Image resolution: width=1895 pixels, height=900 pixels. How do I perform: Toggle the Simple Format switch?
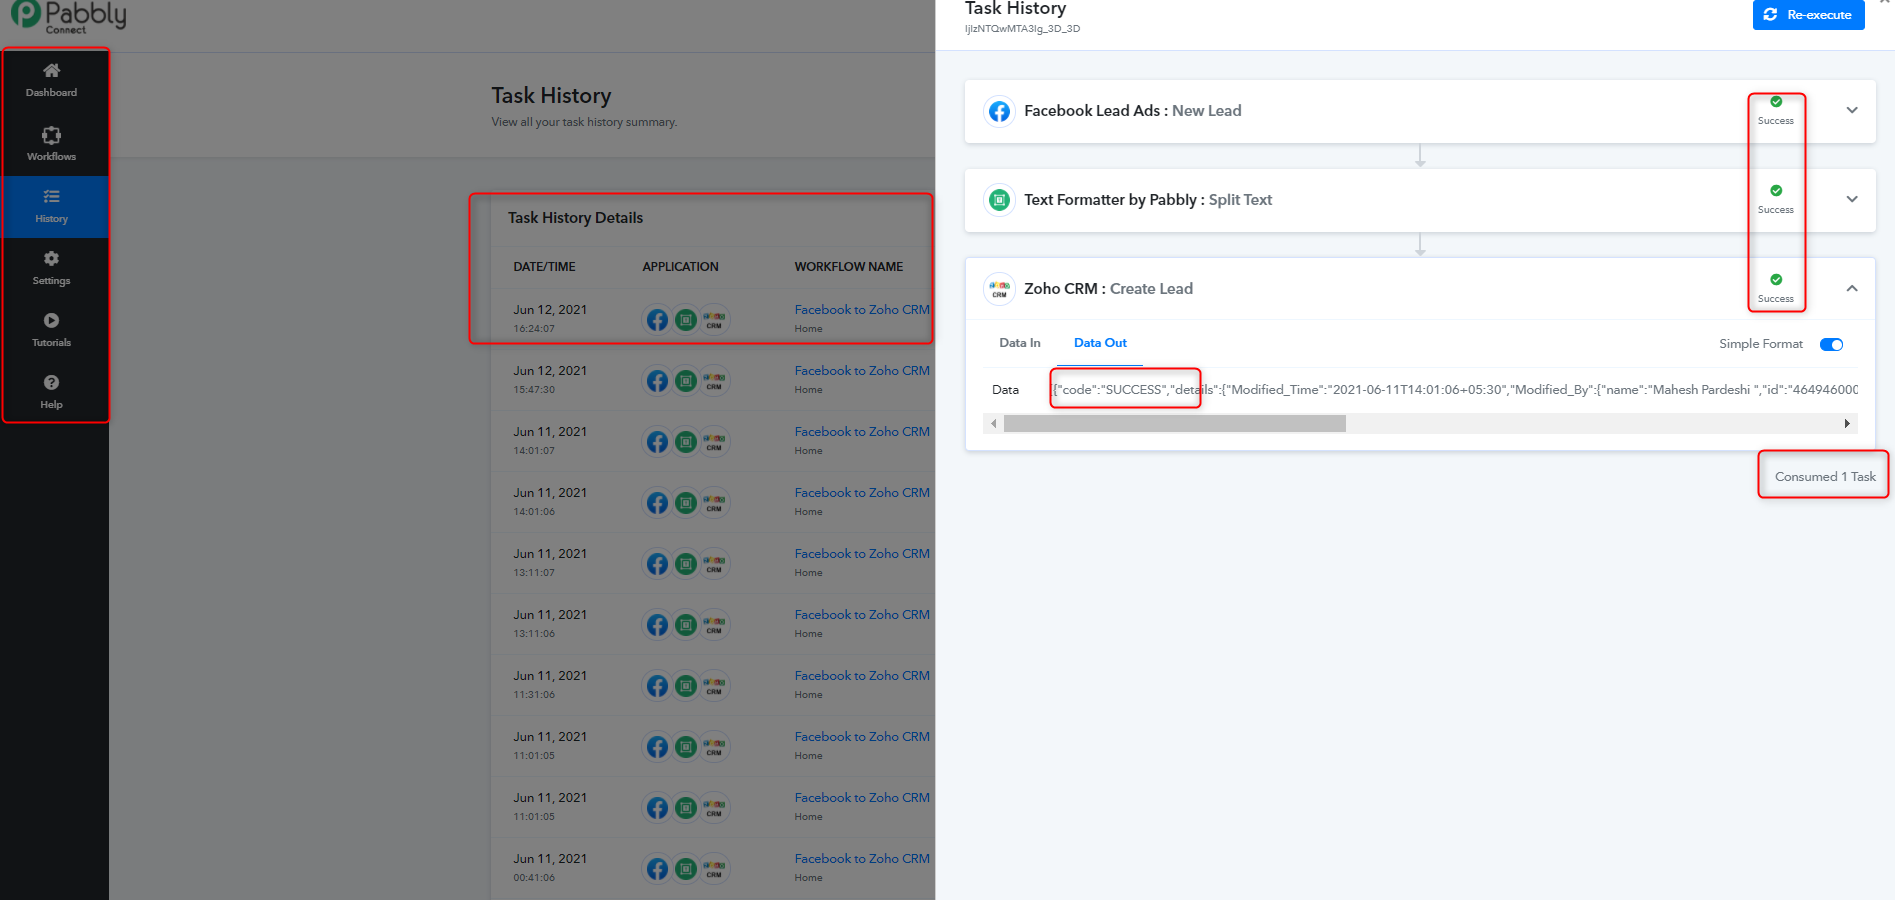click(1831, 345)
